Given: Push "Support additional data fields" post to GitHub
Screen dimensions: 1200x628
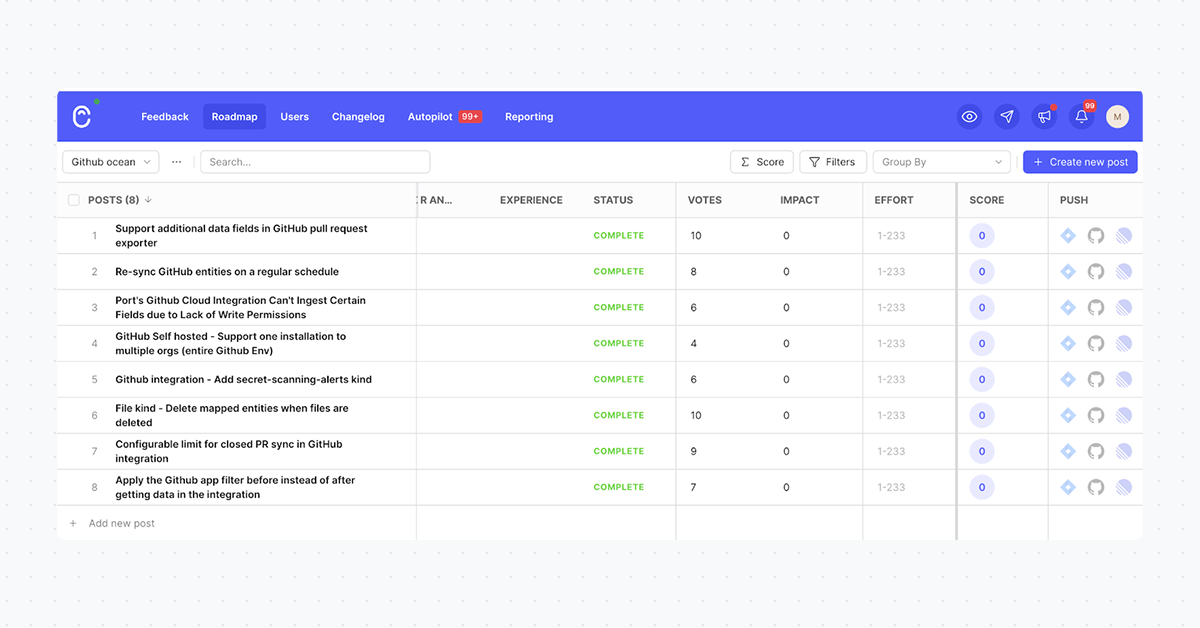Looking at the screenshot, I should tap(1096, 236).
